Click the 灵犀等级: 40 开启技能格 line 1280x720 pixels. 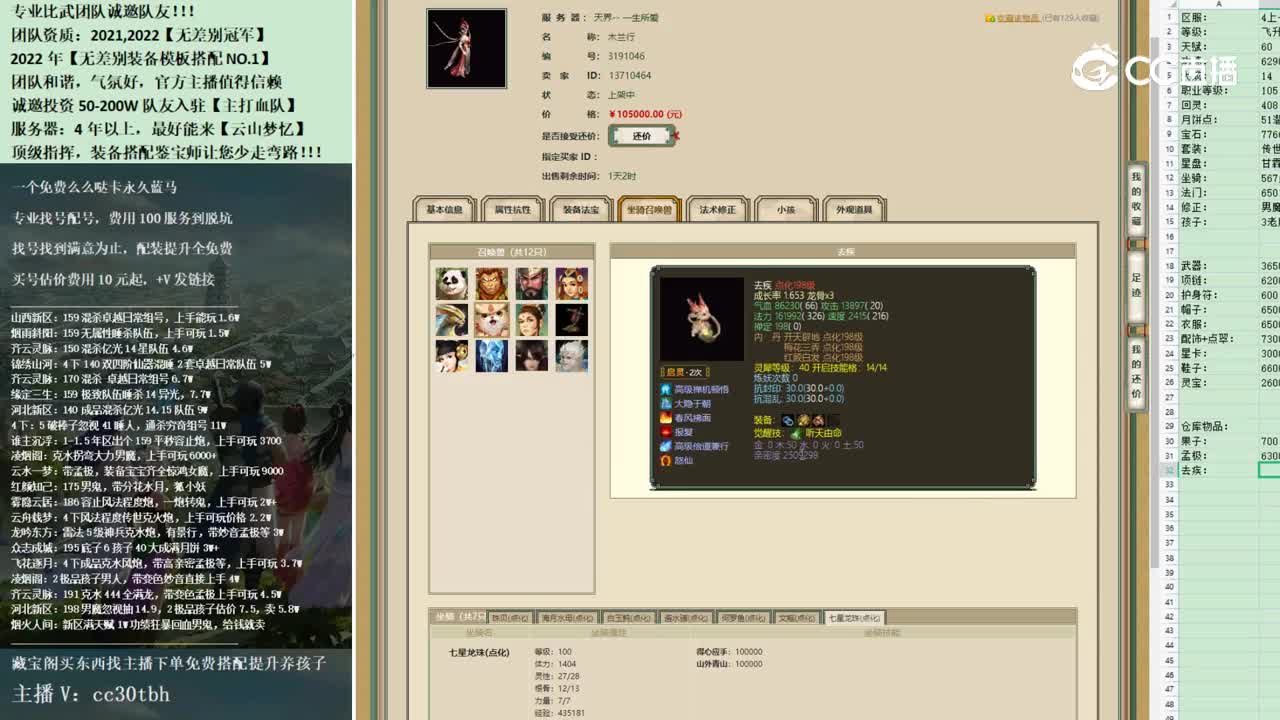pyautogui.click(x=820, y=368)
